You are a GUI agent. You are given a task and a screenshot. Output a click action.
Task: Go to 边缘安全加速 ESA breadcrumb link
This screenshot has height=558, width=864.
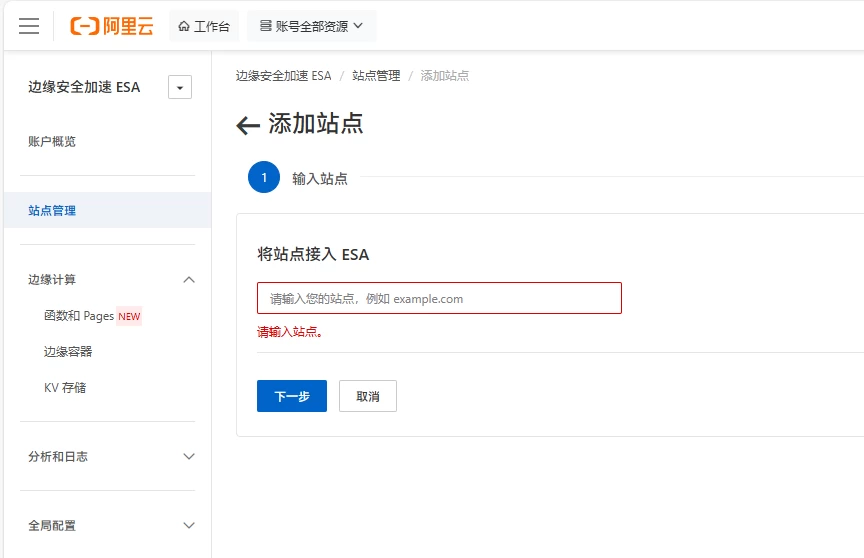pyautogui.click(x=283, y=76)
